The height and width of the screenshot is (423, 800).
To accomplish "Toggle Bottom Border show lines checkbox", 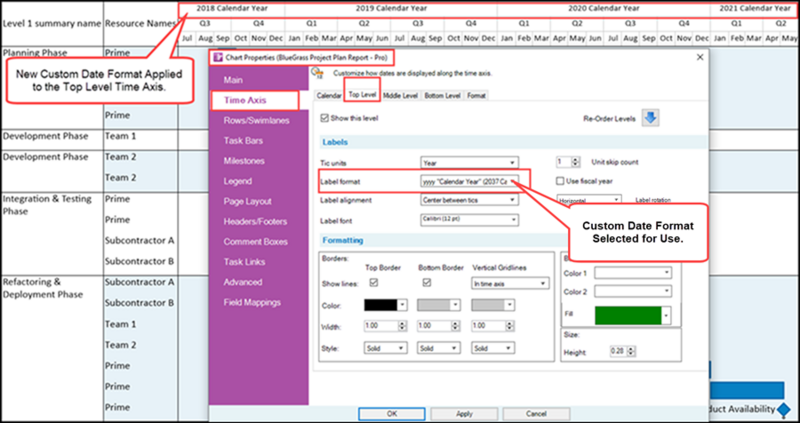I will pyautogui.click(x=427, y=283).
